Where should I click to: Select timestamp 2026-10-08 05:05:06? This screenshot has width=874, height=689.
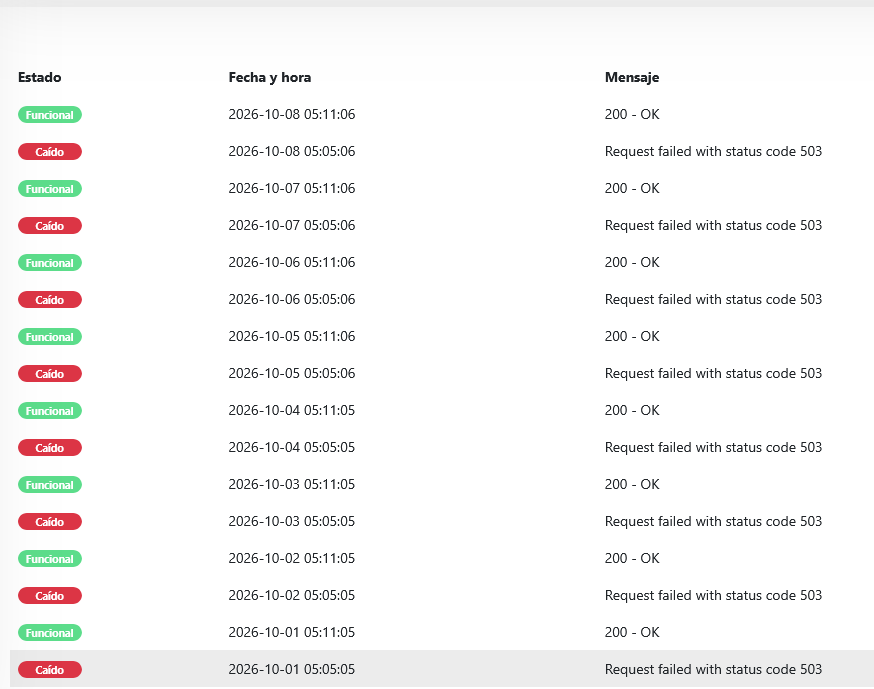coord(292,152)
